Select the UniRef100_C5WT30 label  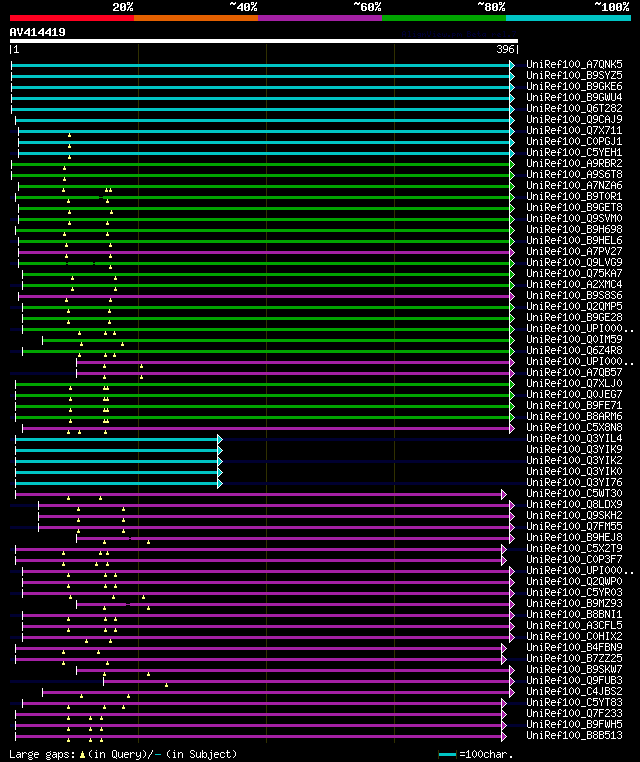[574, 493]
